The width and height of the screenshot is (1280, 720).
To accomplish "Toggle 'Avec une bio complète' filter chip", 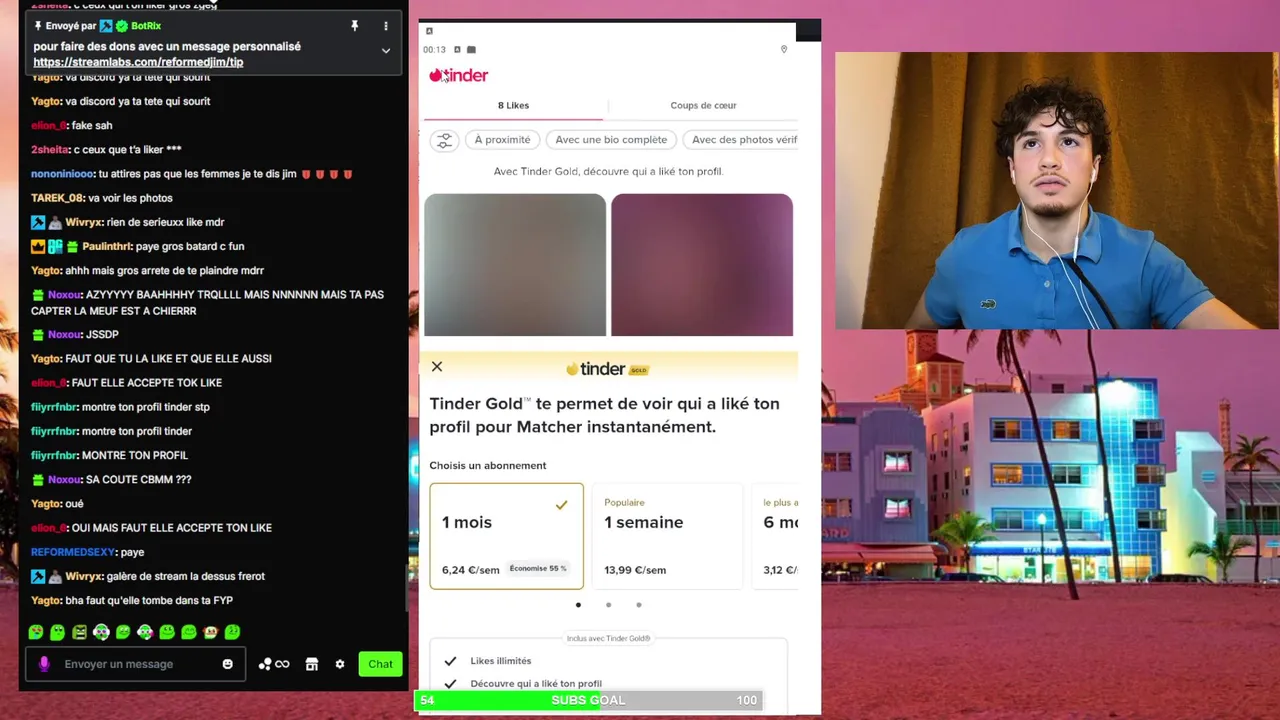I will coord(611,140).
